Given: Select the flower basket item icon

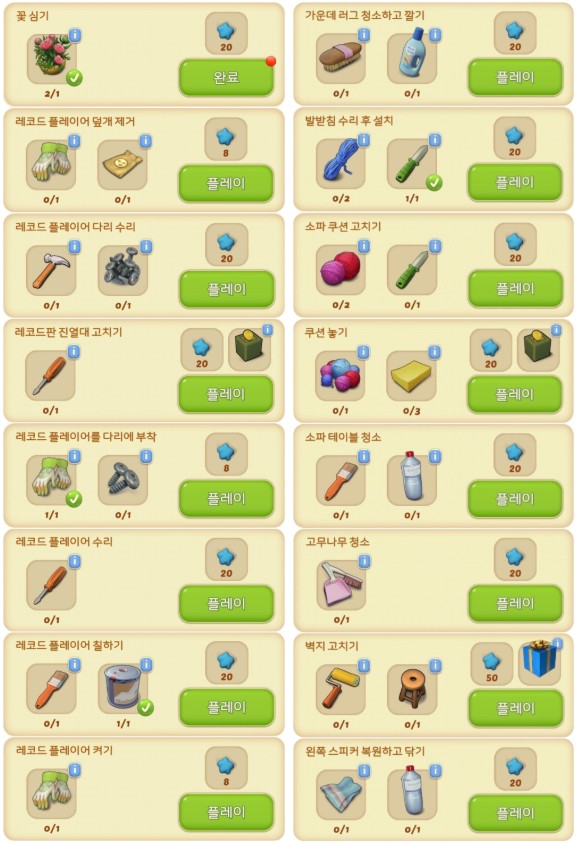Looking at the screenshot, I should click(52, 59).
